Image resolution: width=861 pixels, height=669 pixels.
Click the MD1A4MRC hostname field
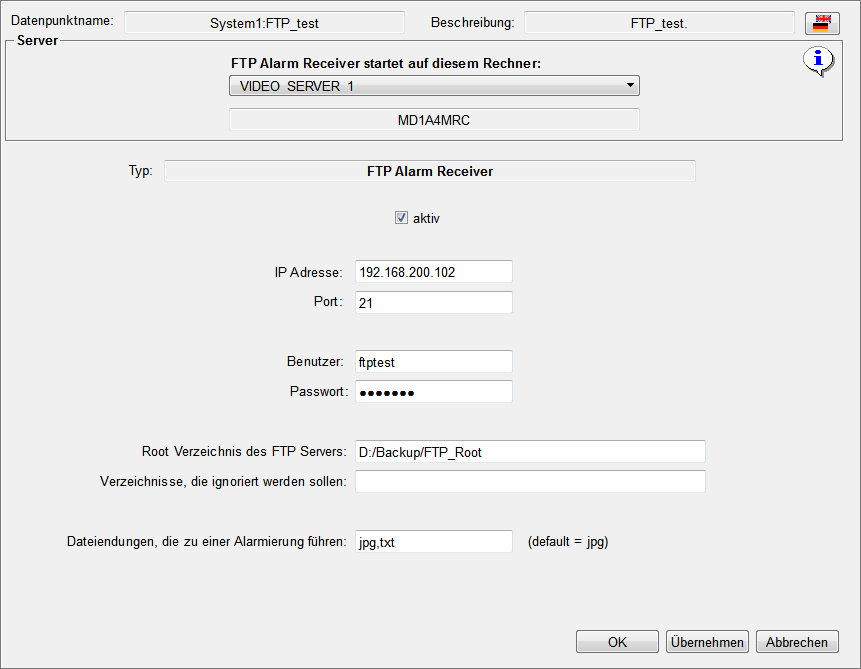point(434,120)
